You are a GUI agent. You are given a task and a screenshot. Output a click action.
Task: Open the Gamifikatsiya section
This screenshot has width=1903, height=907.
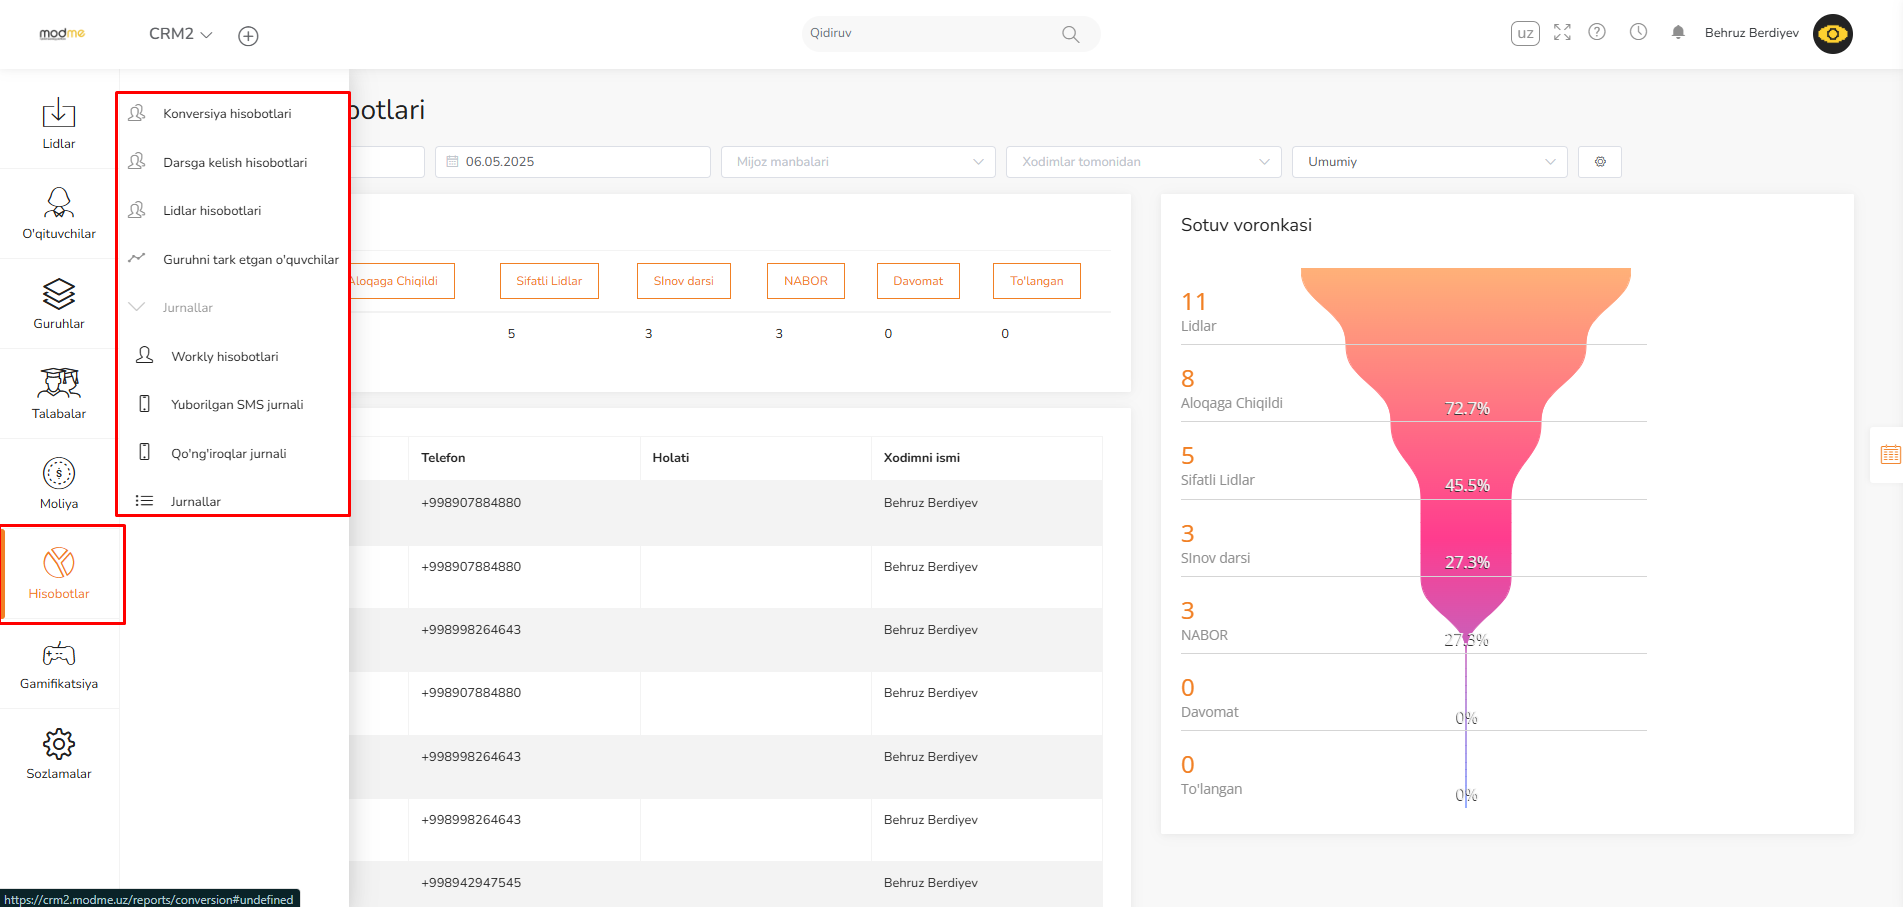pyautogui.click(x=59, y=666)
